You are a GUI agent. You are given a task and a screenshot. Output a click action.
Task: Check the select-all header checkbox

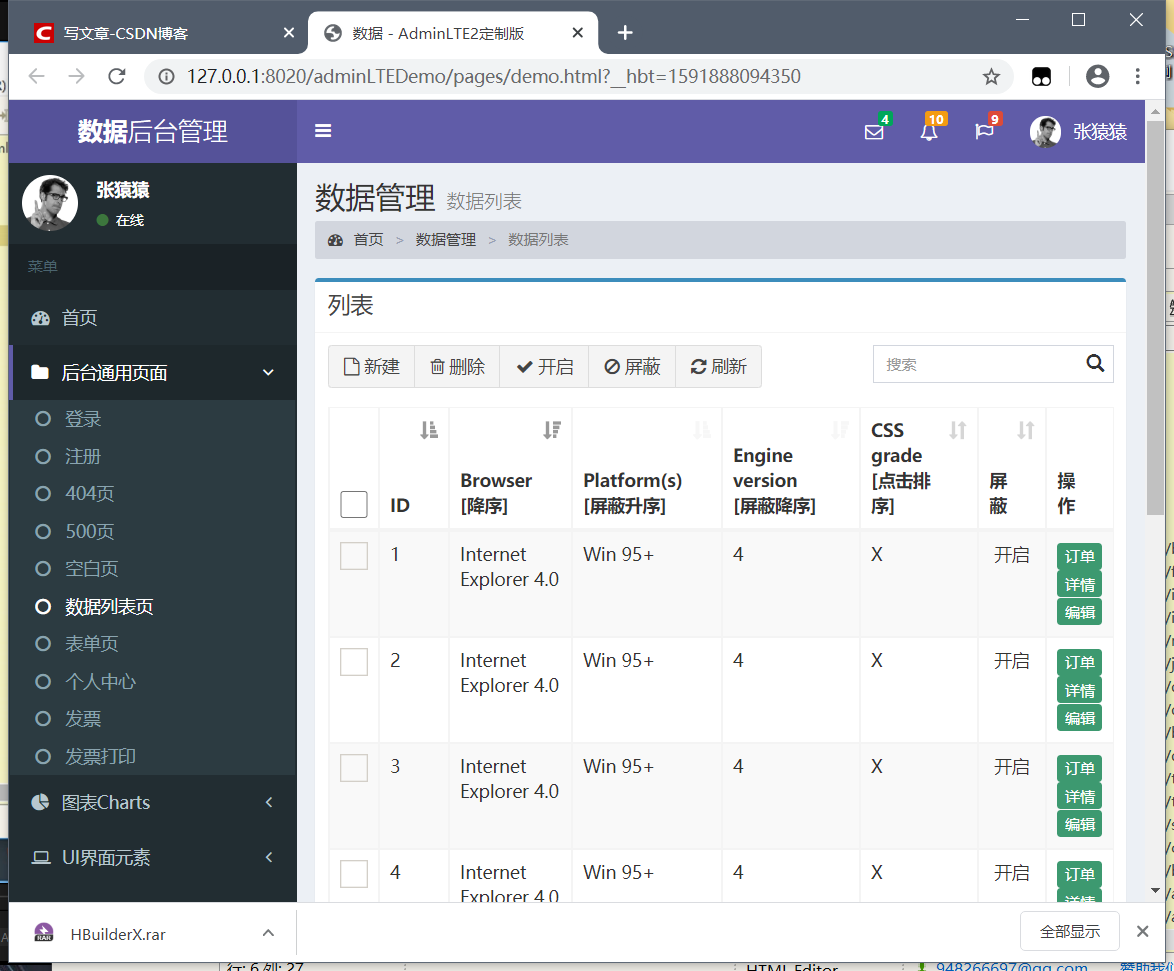tap(354, 505)
